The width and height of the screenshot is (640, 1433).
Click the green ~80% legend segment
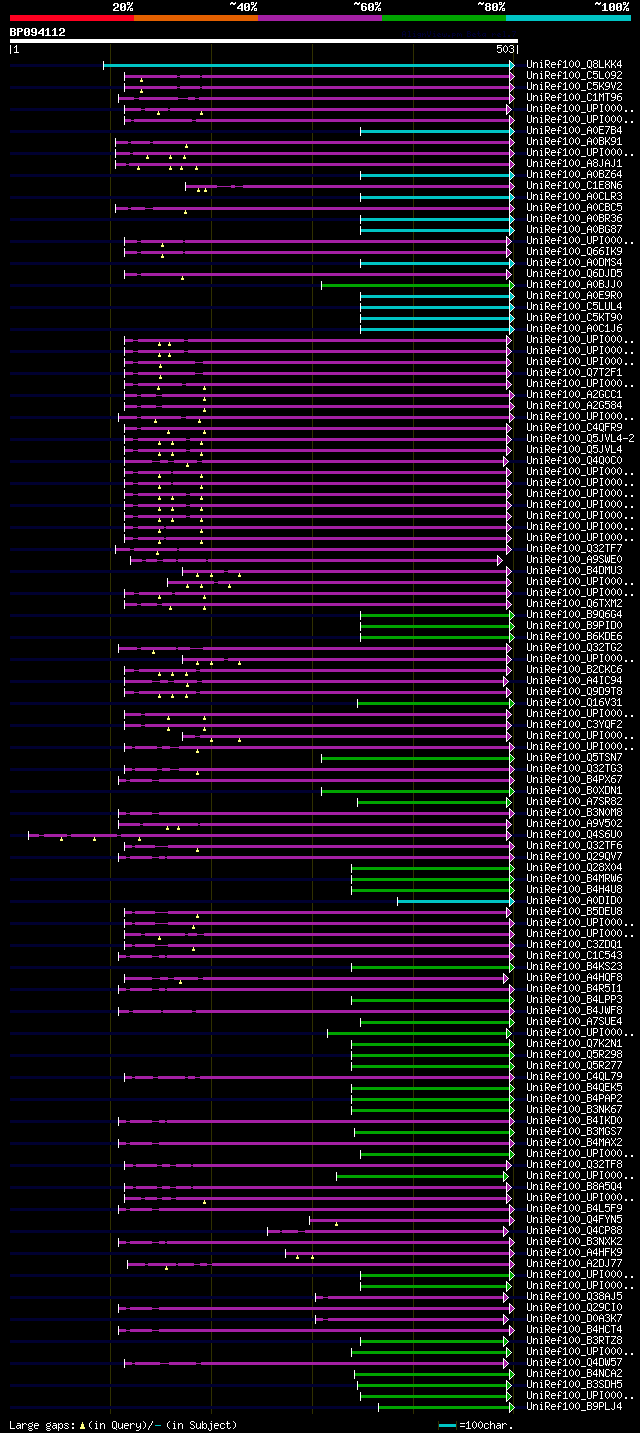tap(444, 18)
